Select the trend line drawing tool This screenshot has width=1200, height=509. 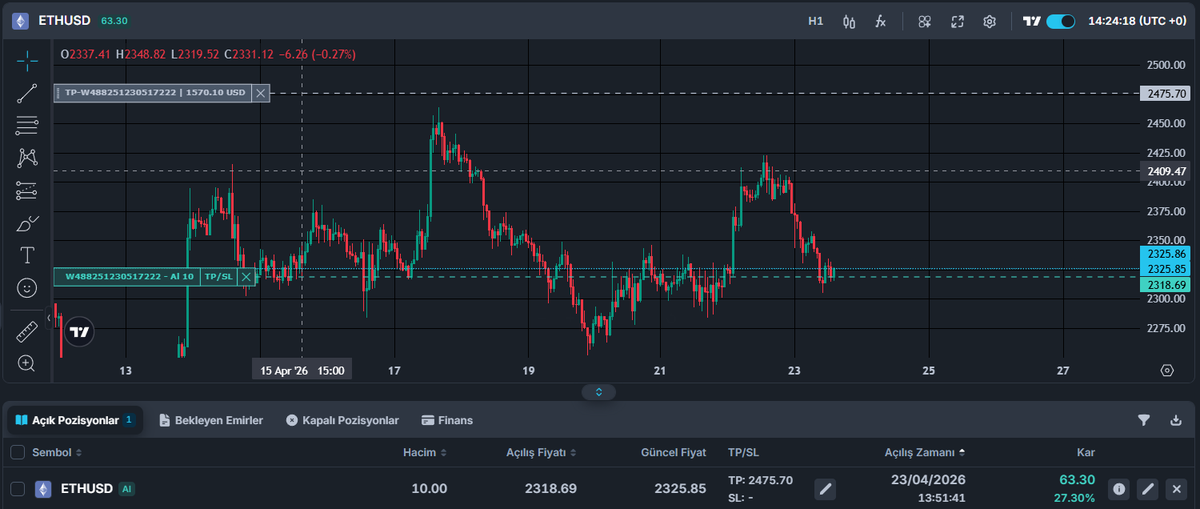click(x=27, y=93)
